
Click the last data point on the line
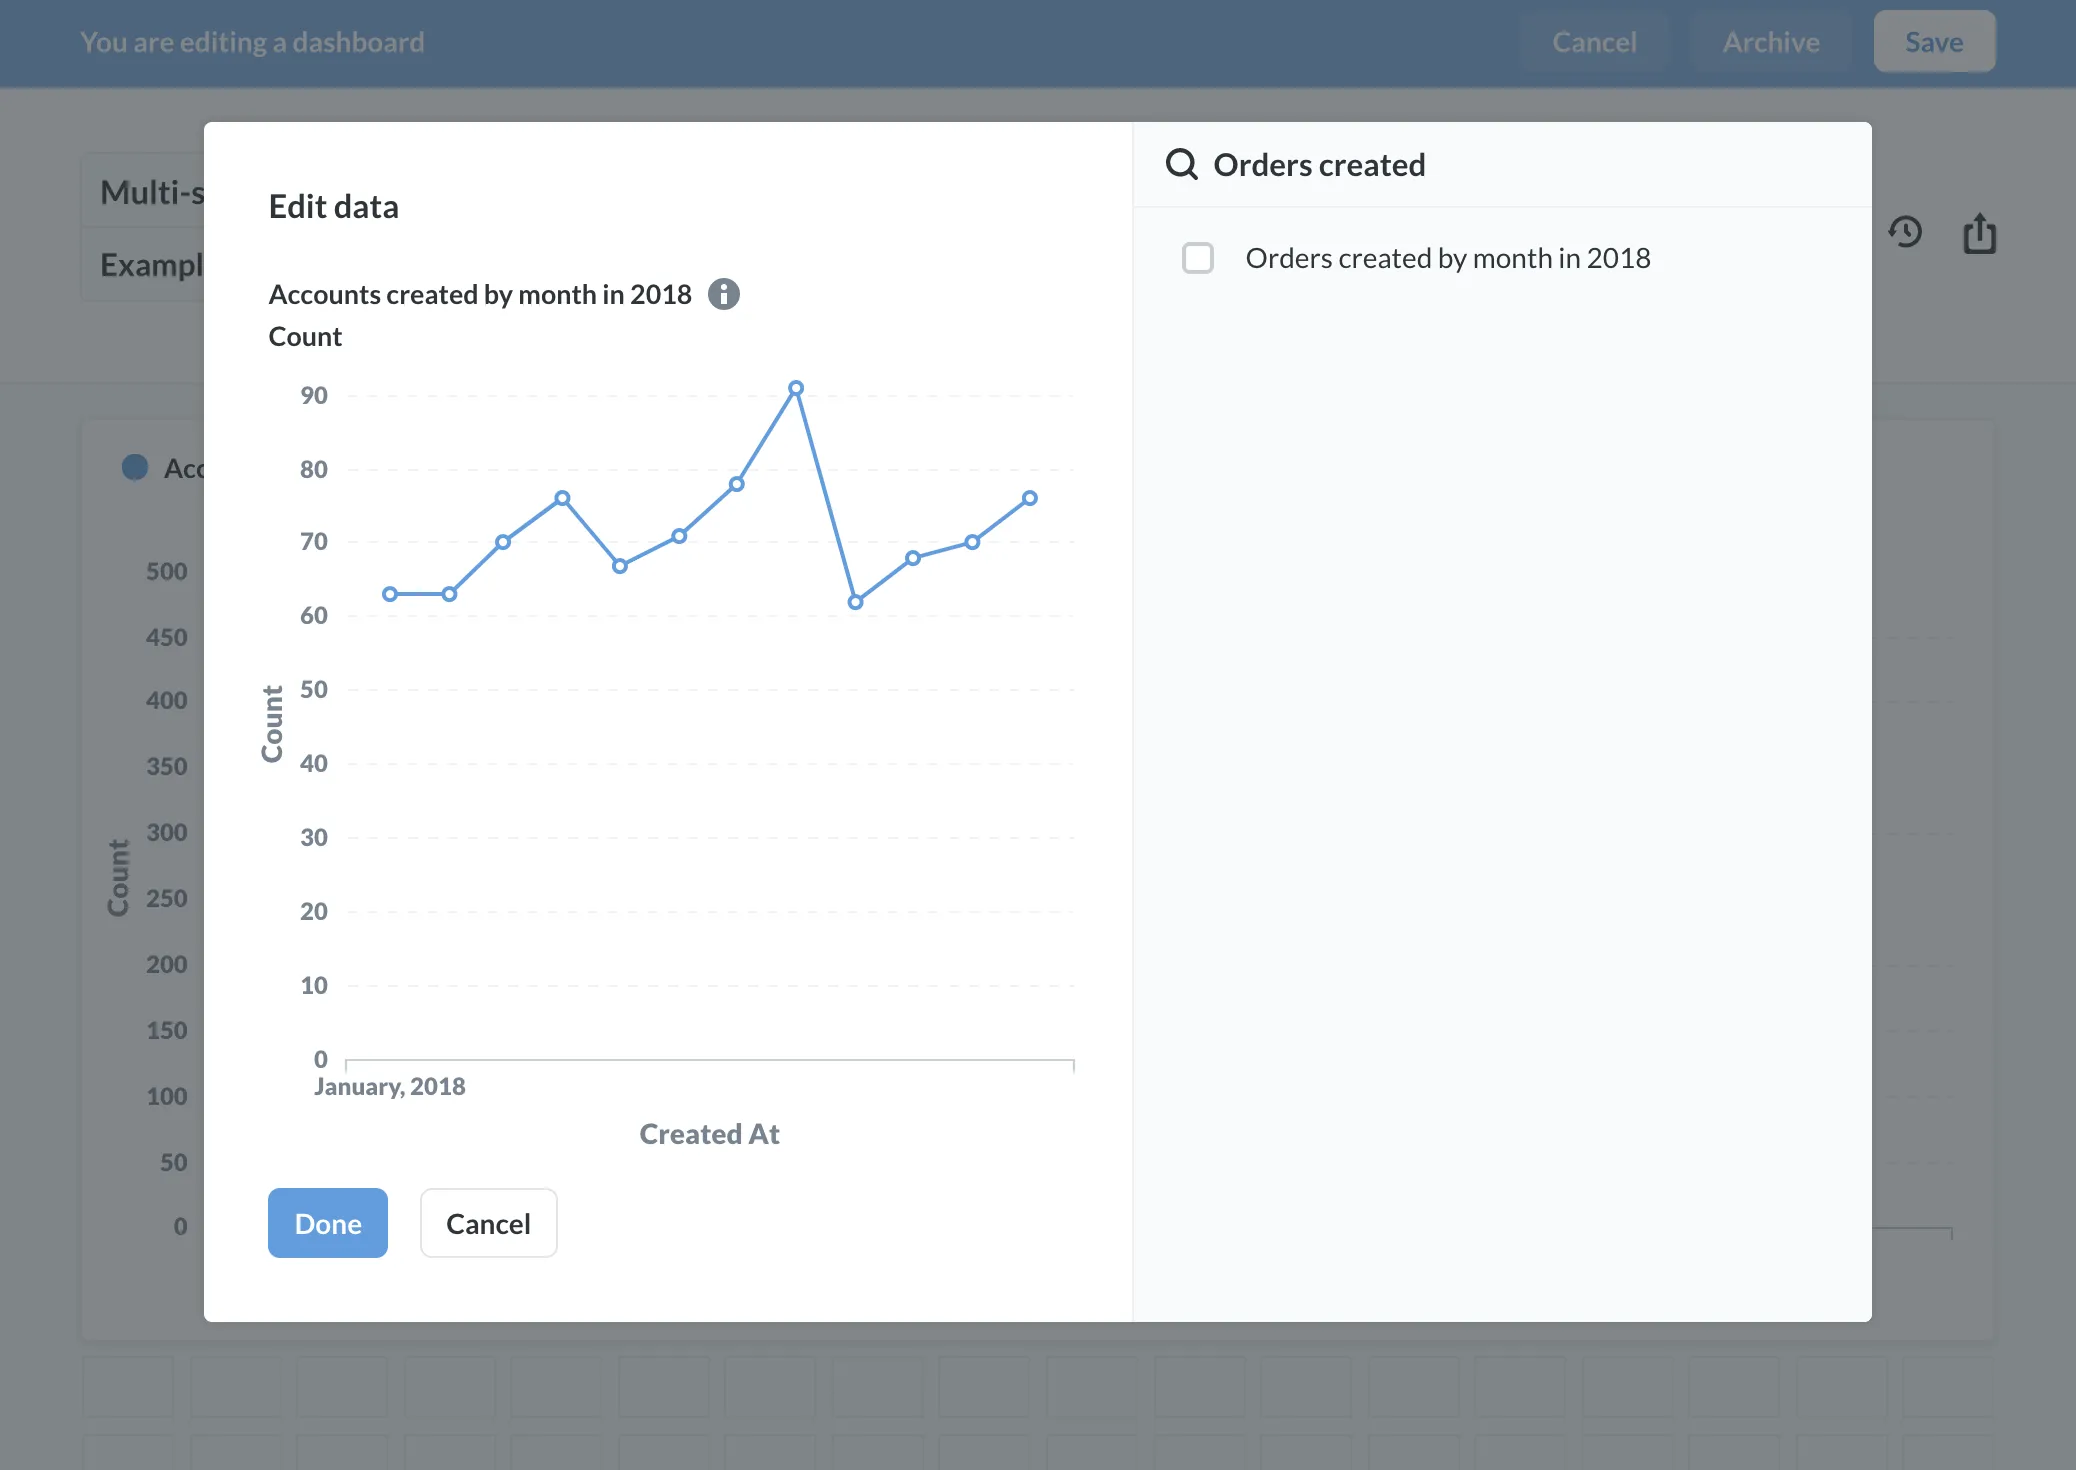click(x=1030, y=498)
